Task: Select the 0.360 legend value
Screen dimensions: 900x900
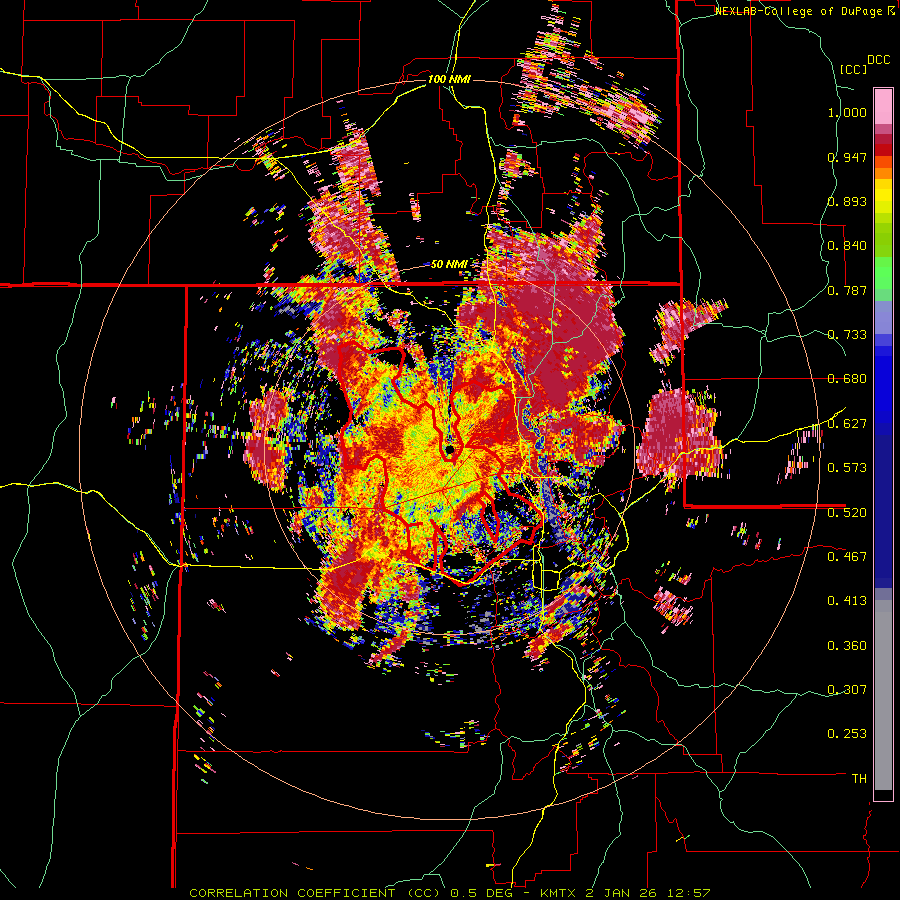Action: tap(847, 646)
